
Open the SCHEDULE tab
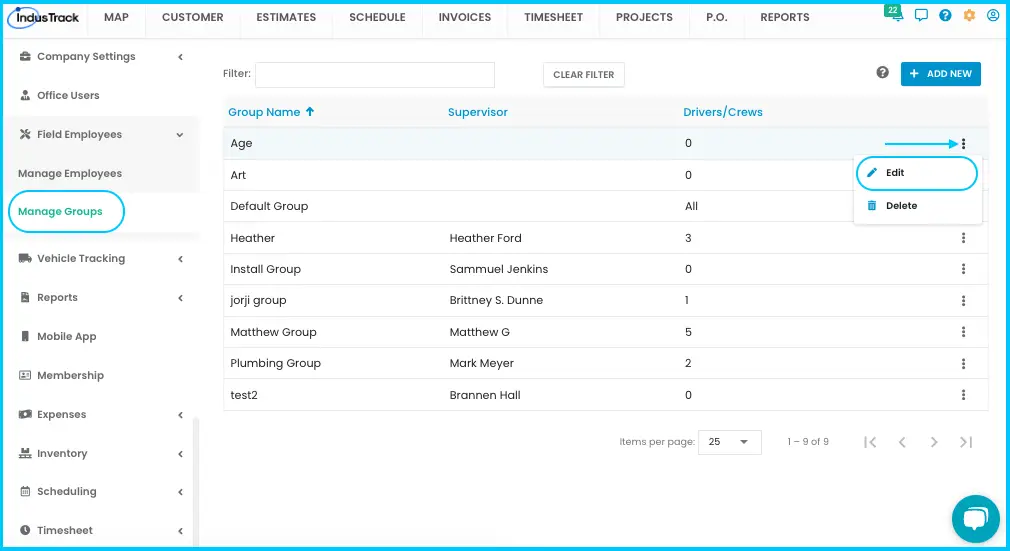pyautogui.click(x=377, y=17)
